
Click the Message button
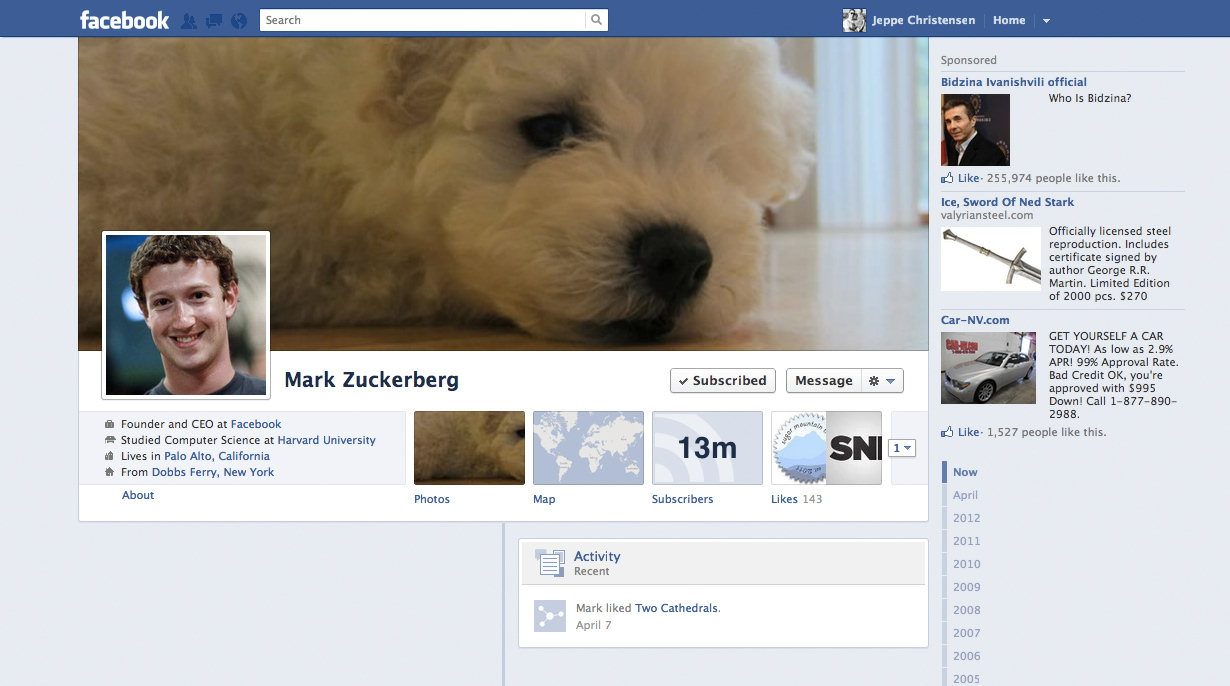pos(824,381)
